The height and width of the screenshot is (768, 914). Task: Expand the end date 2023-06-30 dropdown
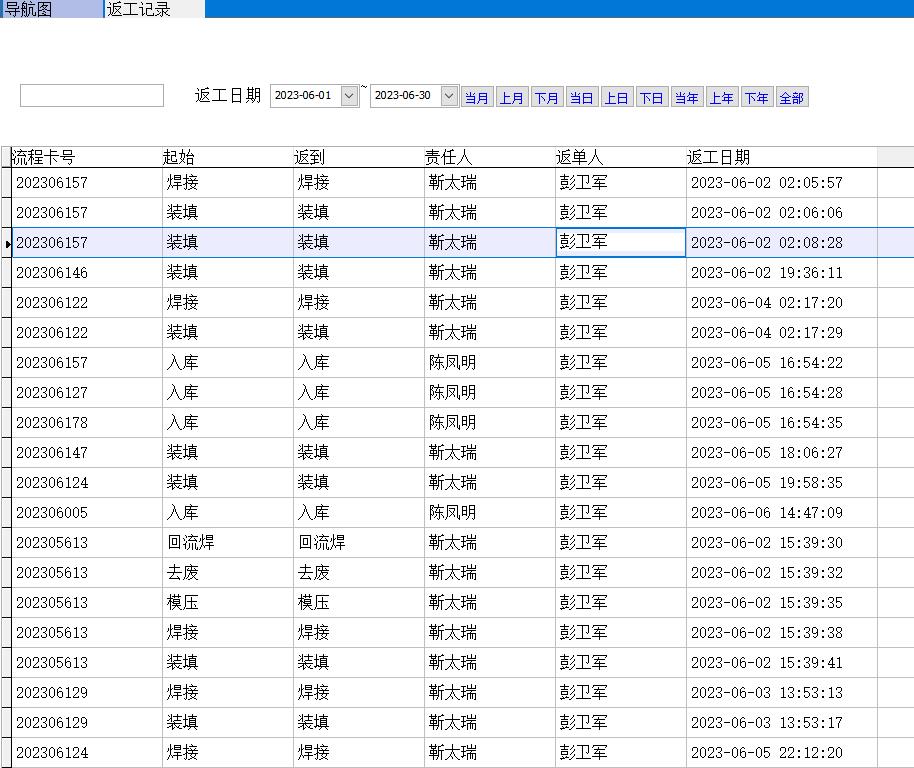click(x=449, y=96)
